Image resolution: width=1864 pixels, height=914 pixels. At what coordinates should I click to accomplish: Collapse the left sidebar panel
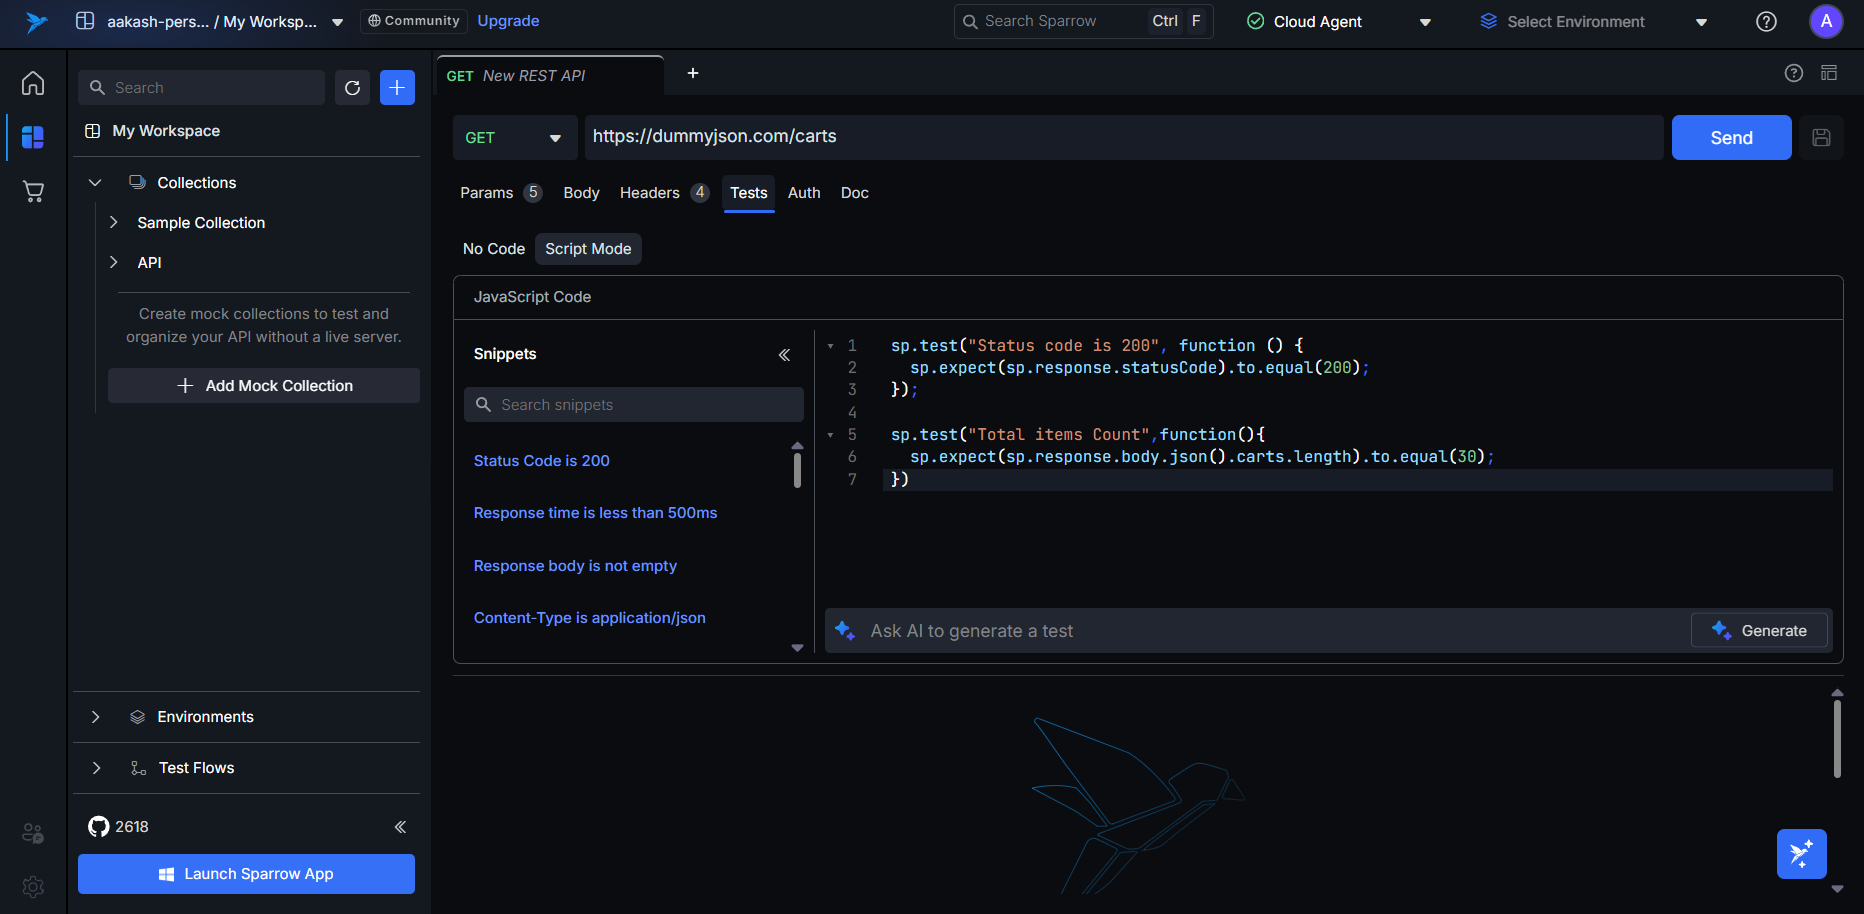[x=400, y=827]
